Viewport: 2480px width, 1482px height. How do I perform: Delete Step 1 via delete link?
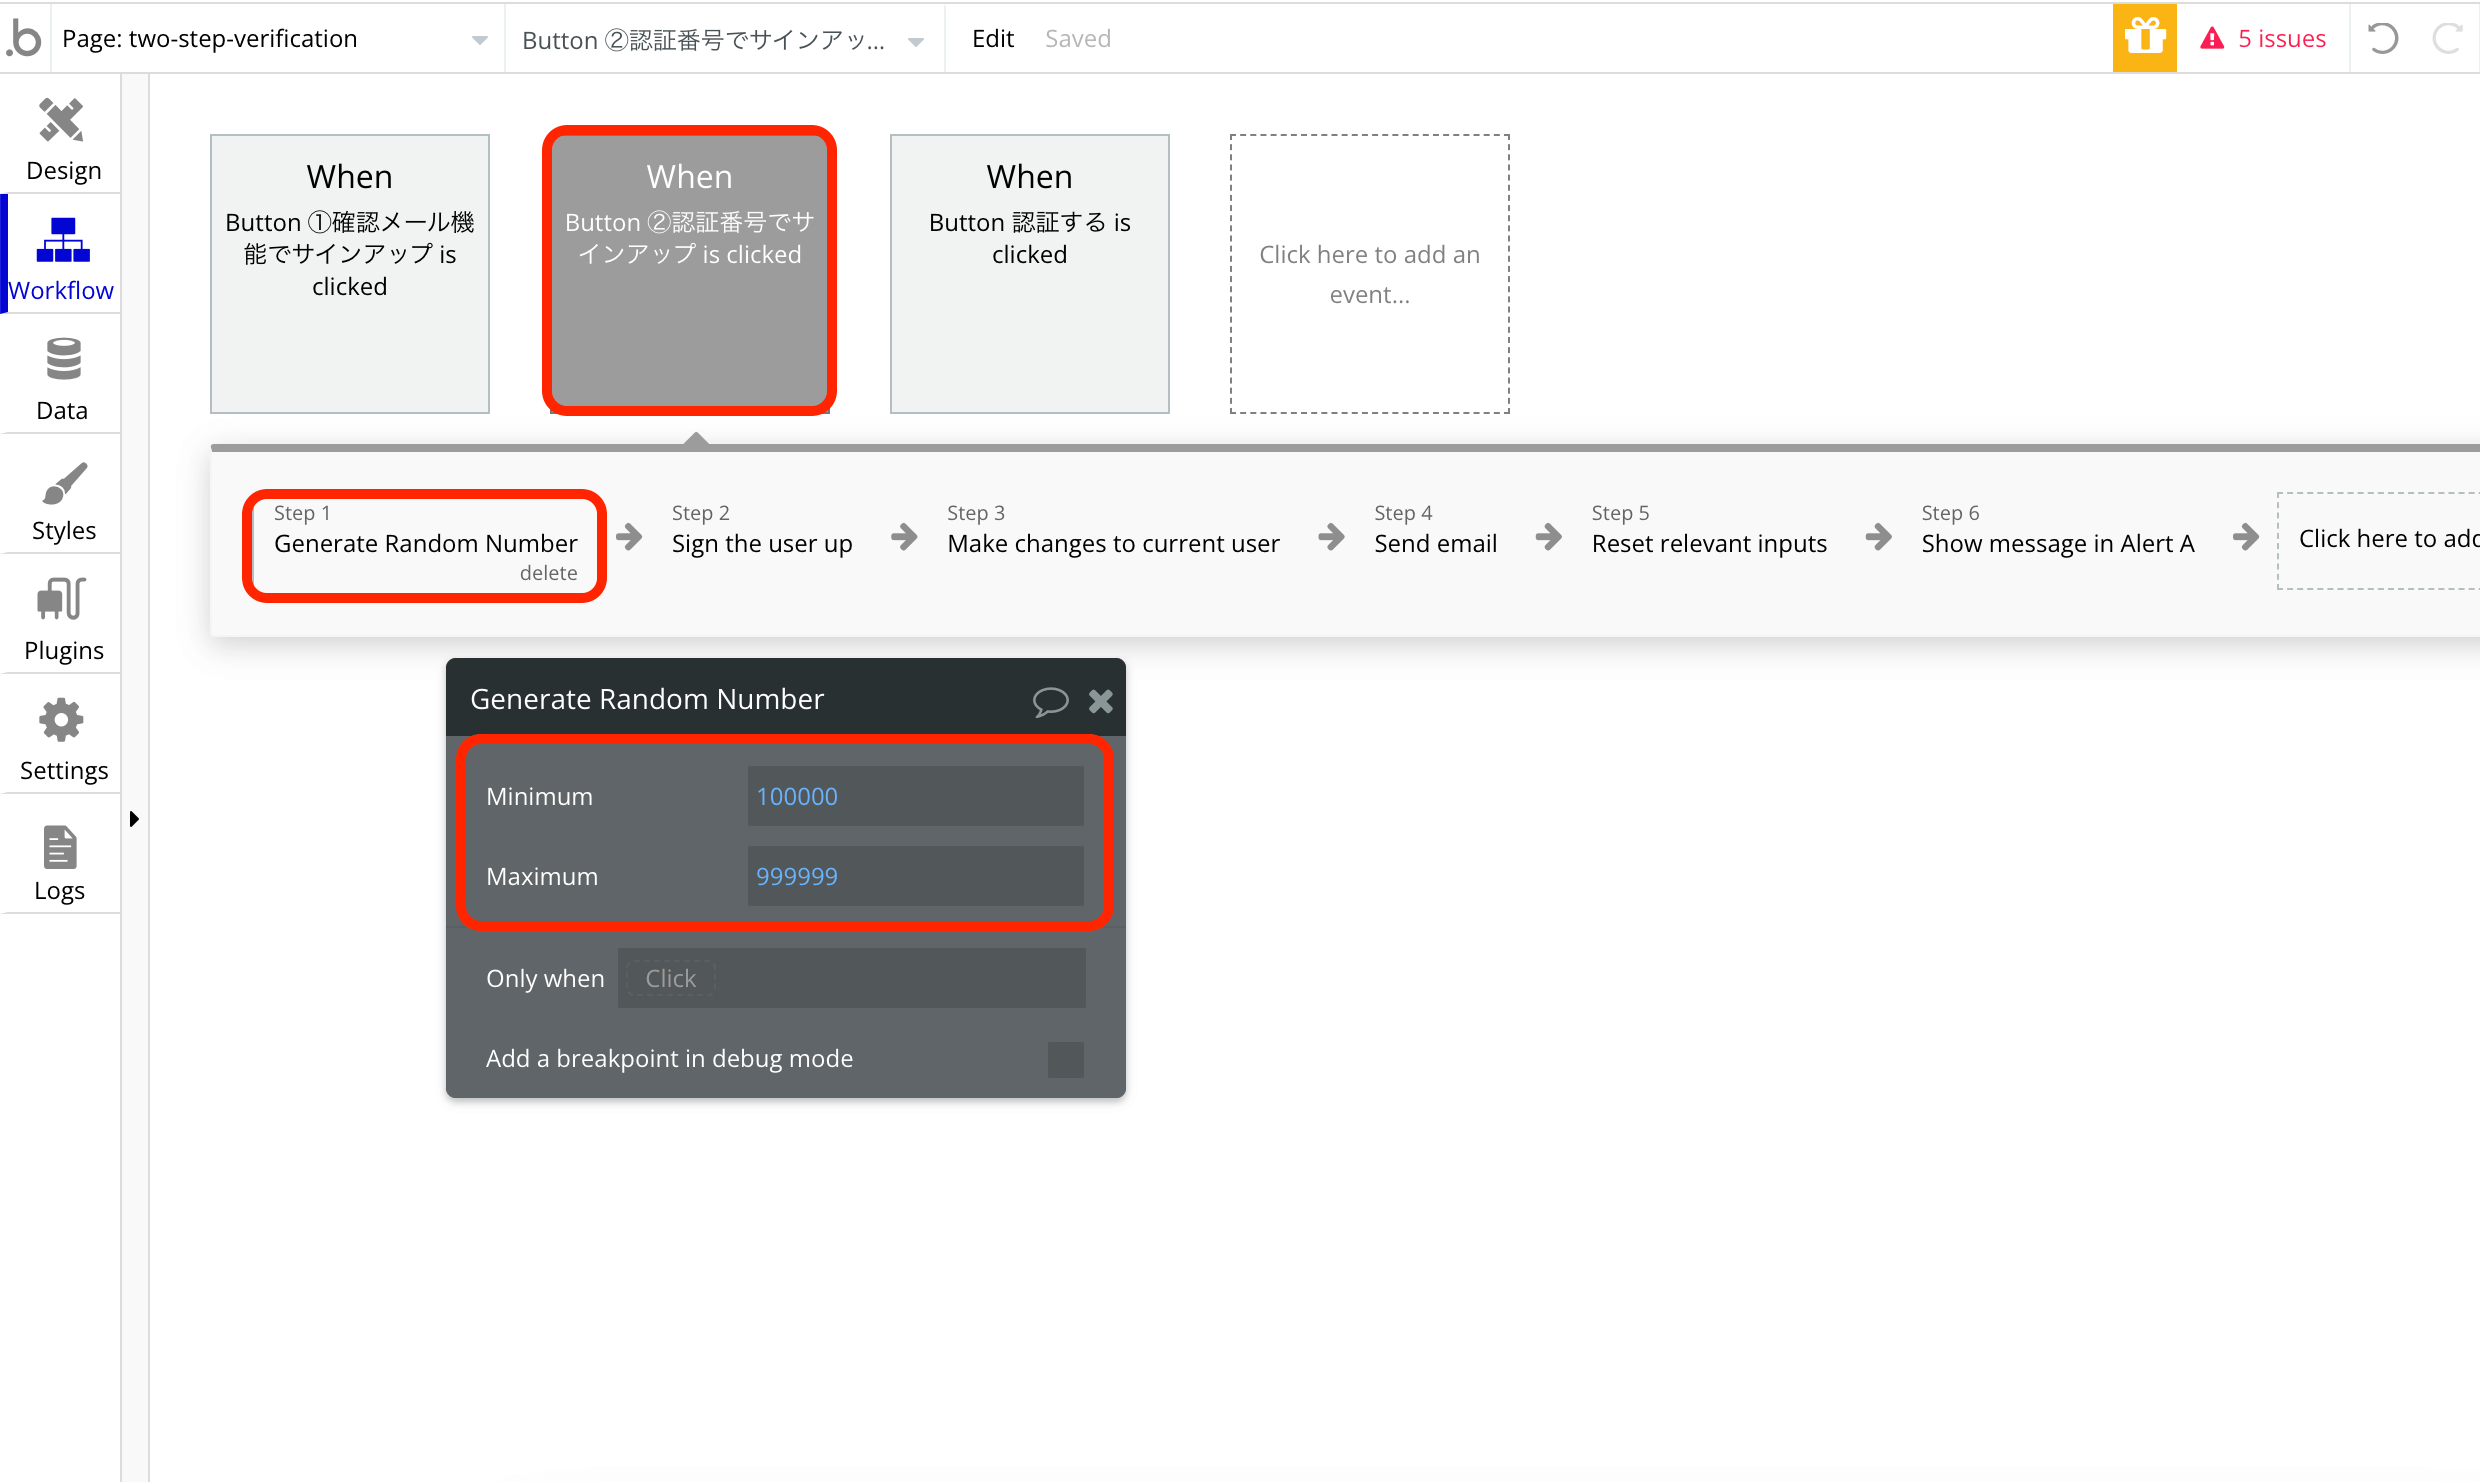[x=548, y=573]
